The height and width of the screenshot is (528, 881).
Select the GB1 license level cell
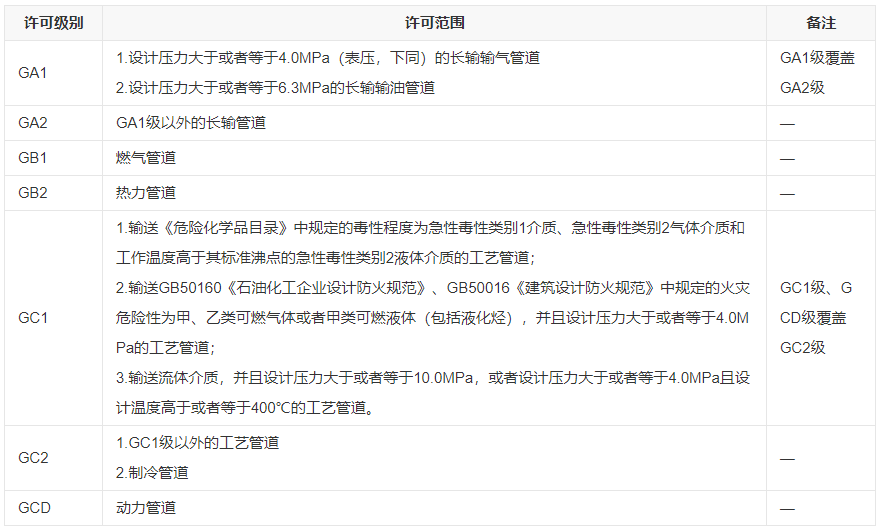point(33,158)
